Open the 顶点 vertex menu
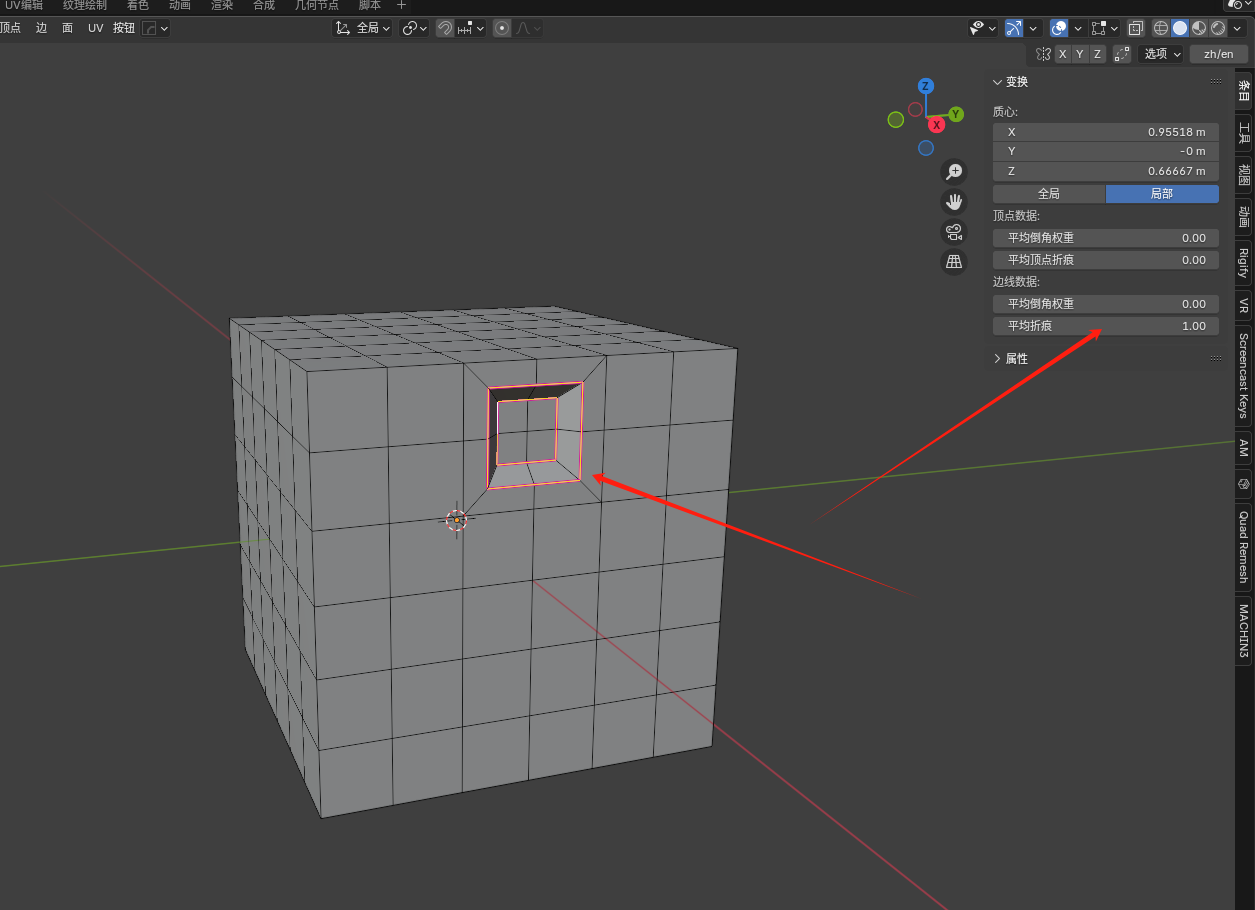1255x910 pixels. click(x=10, y=28)
